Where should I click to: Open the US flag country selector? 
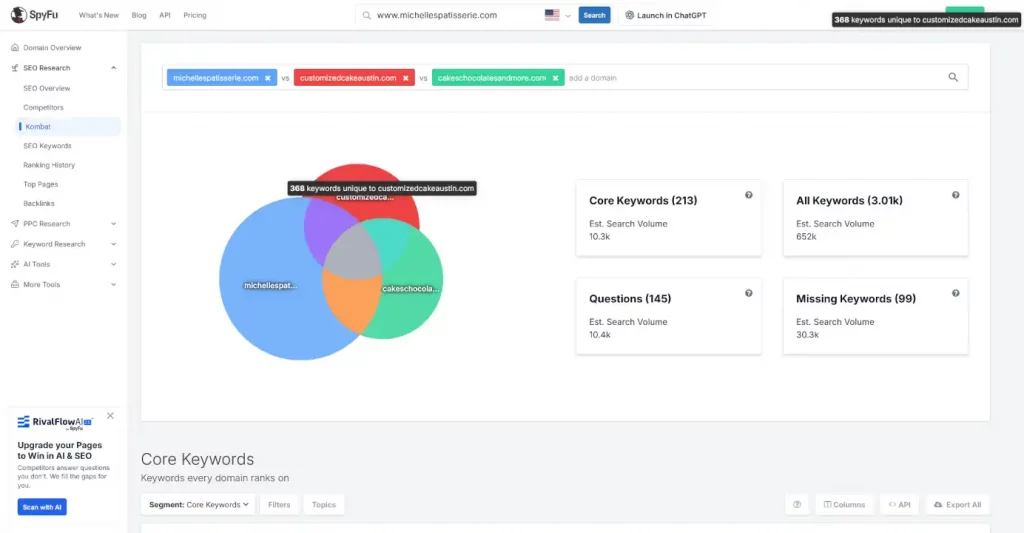coord(558,15)
